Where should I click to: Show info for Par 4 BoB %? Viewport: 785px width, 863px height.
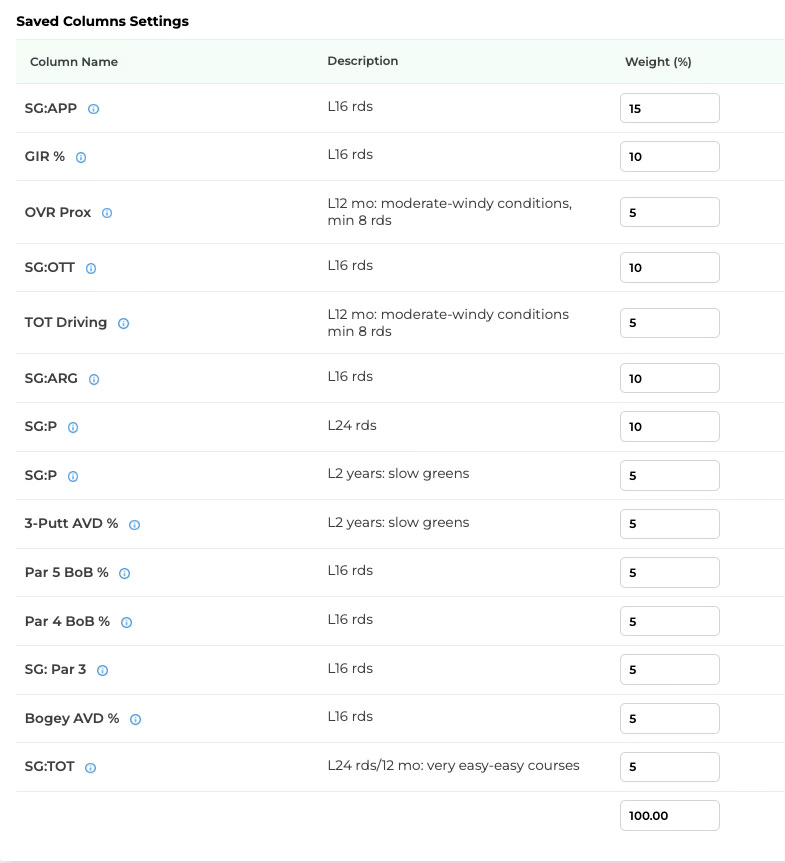(126, 622)
